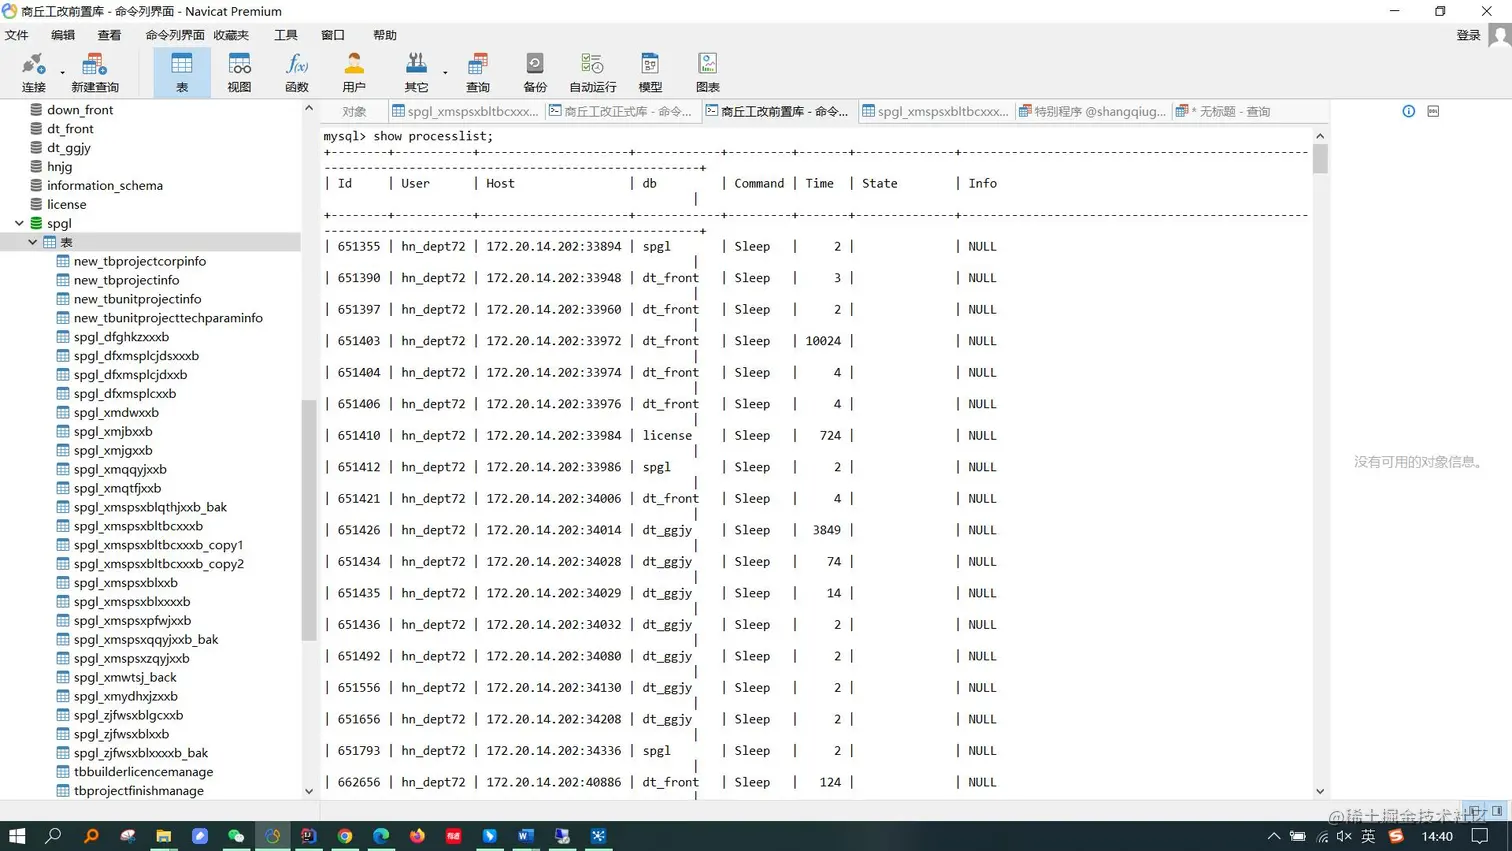Select the license database in tree
Screen dimensions: 1512x851
tap(67, 205)
